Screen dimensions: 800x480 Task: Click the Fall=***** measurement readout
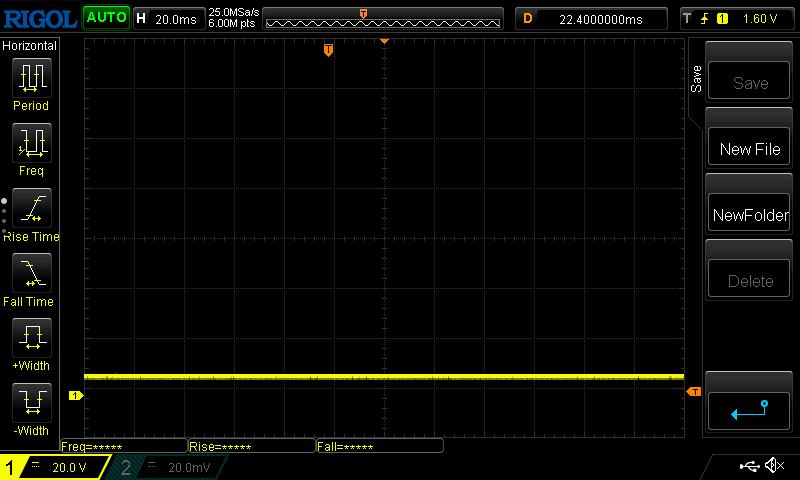380,446
